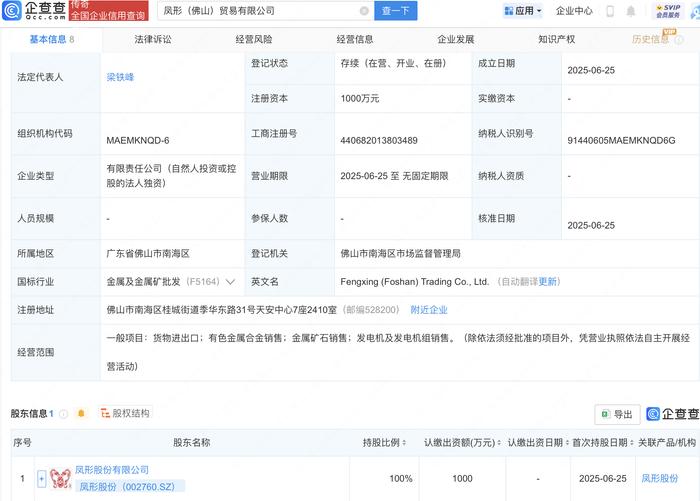Click the 存续 registration status value

[x=393, y=63]
